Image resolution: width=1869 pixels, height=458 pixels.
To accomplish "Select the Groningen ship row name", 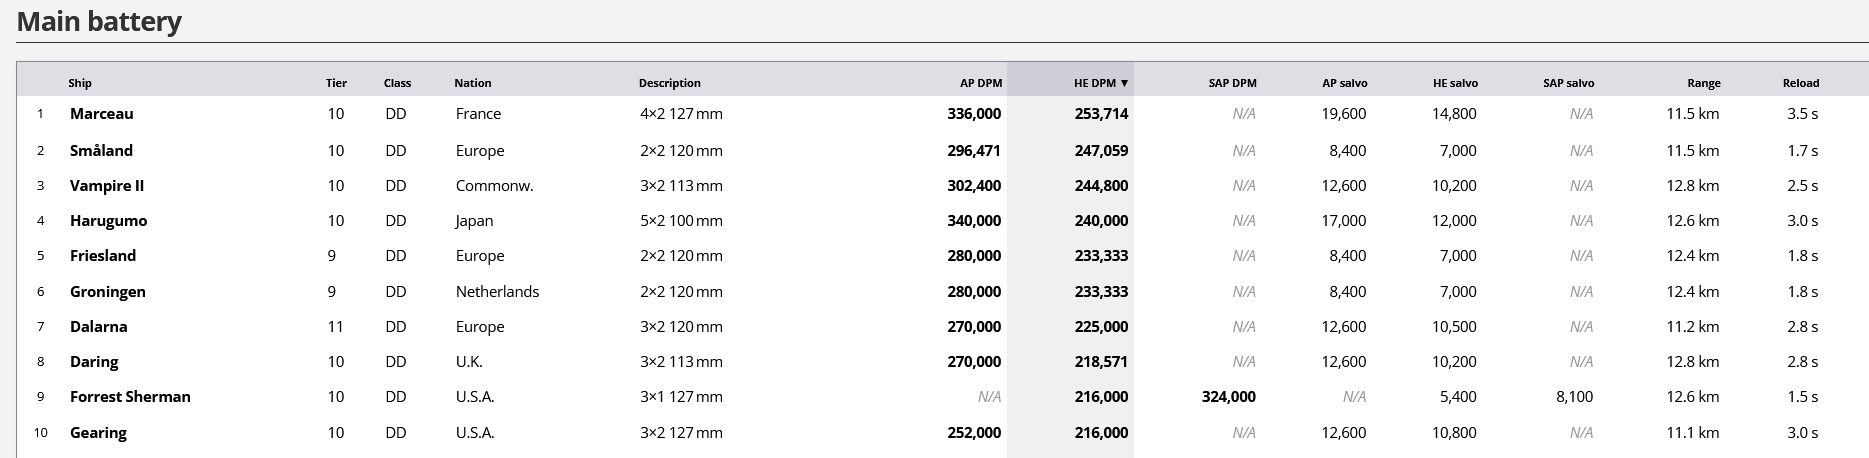I will point(108,292).
